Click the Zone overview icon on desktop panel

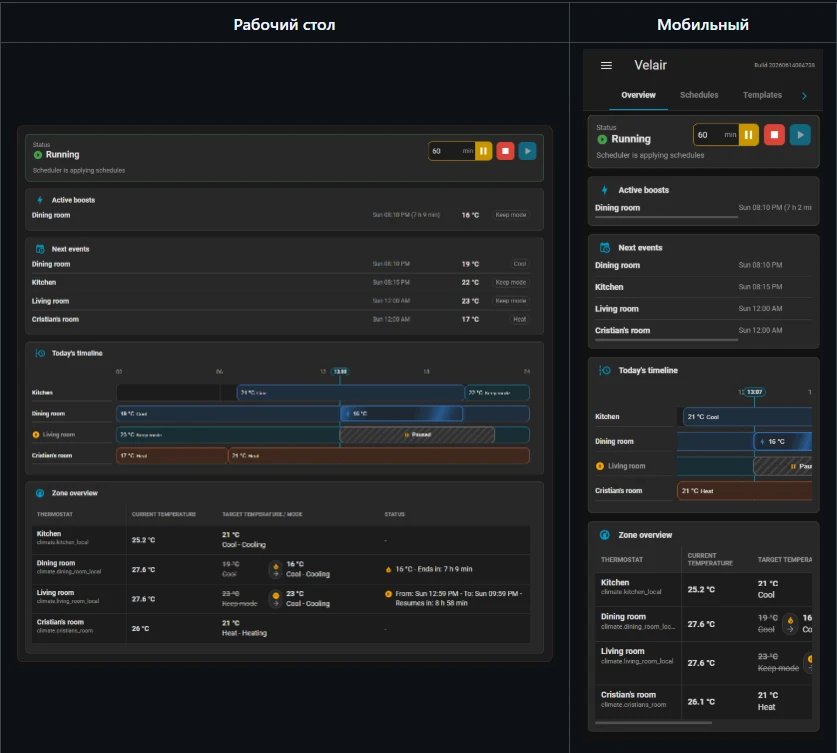point(40,493)
